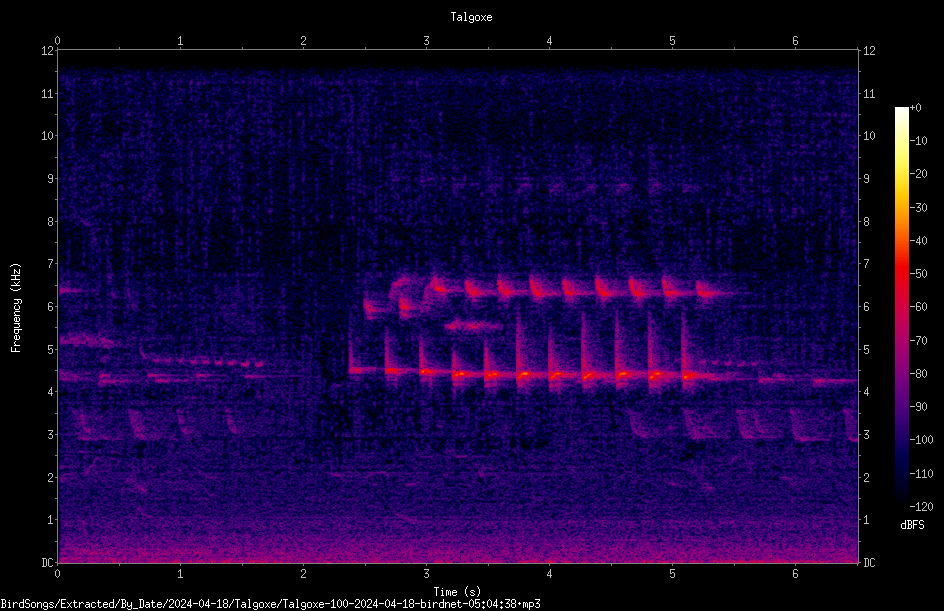Click the 9 kHz label on left axis

pyautogui.click(x=51, y=179)
